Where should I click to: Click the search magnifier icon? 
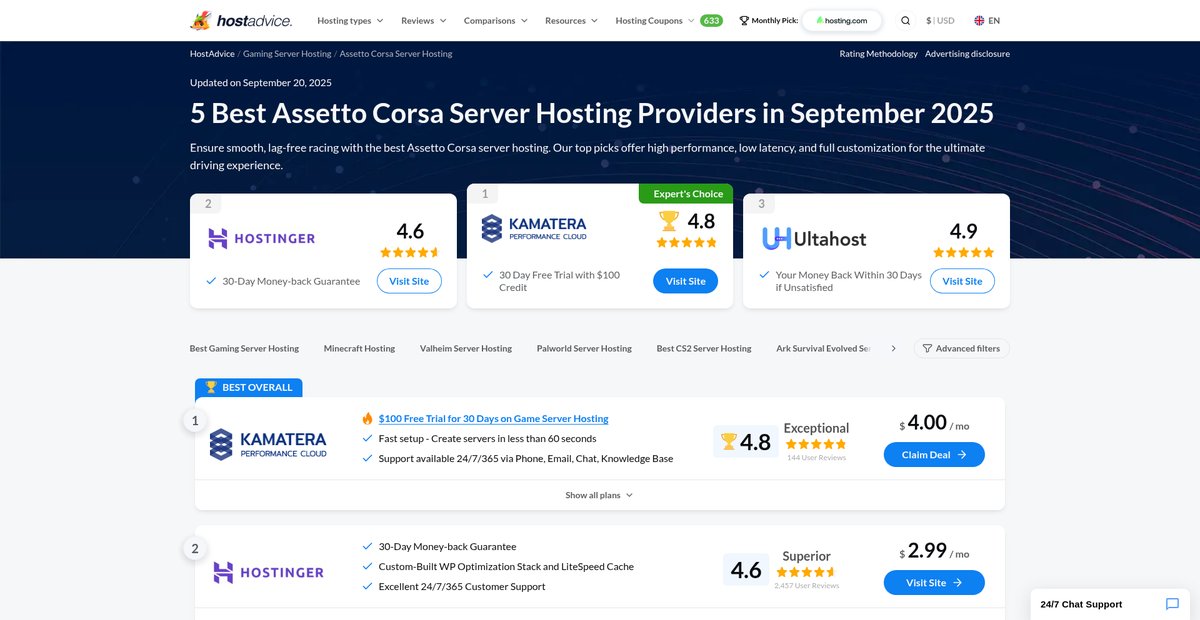(x=906, y=20)
